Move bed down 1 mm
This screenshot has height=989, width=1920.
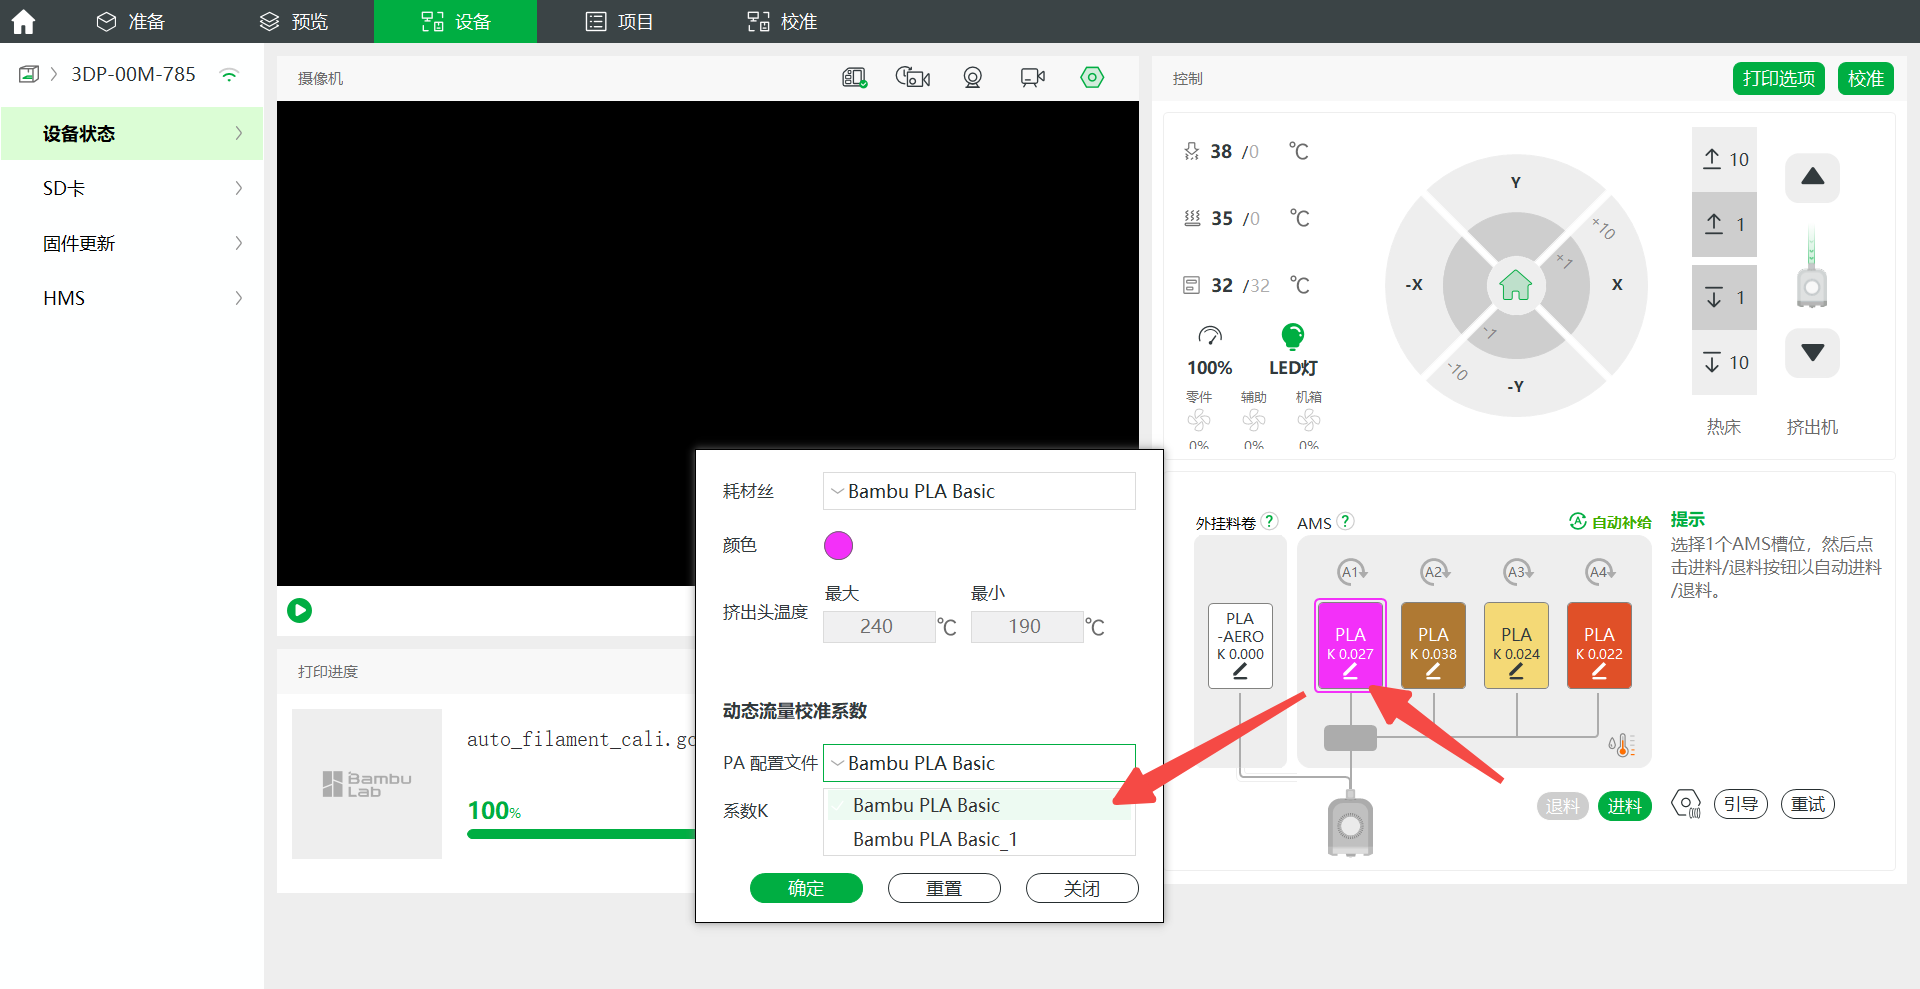1724,297
